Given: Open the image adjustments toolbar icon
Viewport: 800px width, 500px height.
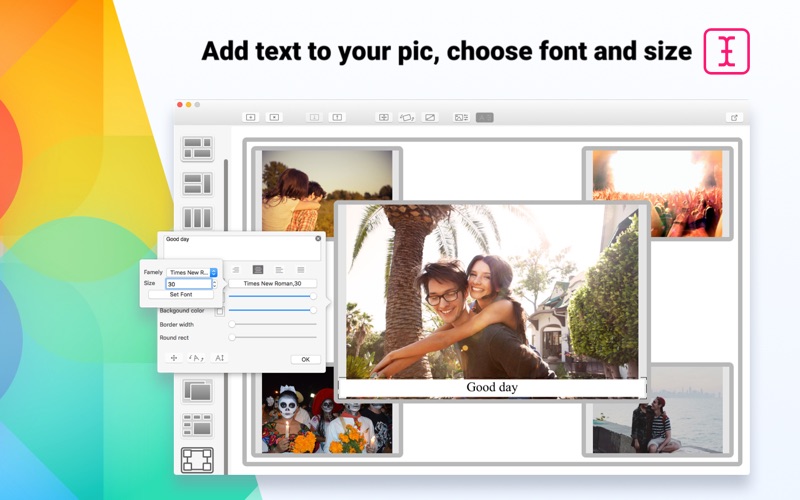Looking at the screenshot, I should pyautogui.click(x=461, y=117).
